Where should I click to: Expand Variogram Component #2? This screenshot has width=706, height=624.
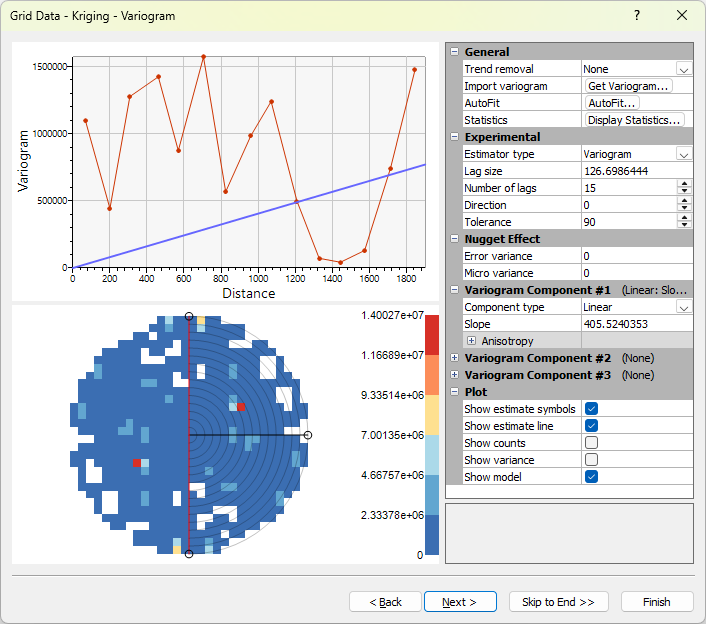coord(454,358)
